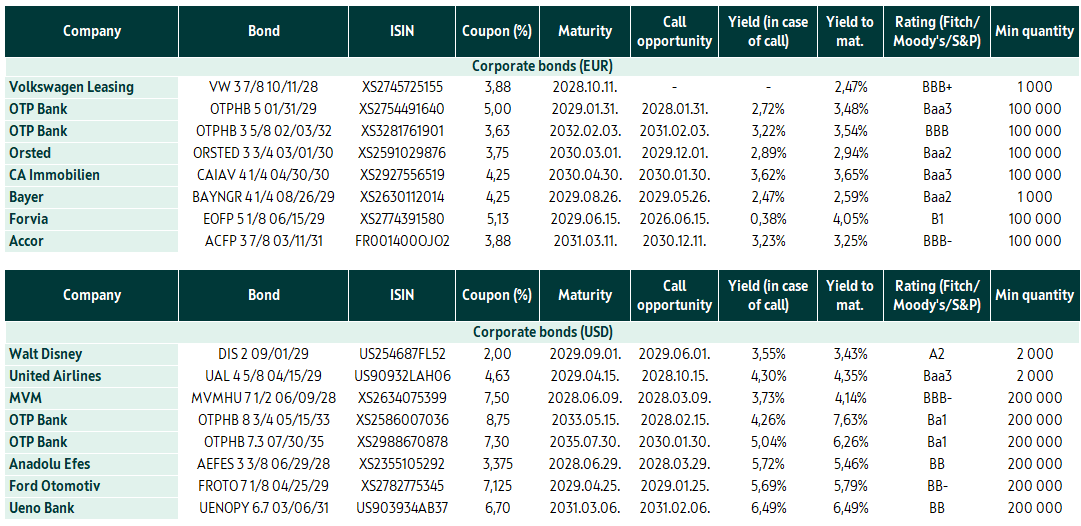Click the 'CA Immobilien' company cell

pos(91,175)
